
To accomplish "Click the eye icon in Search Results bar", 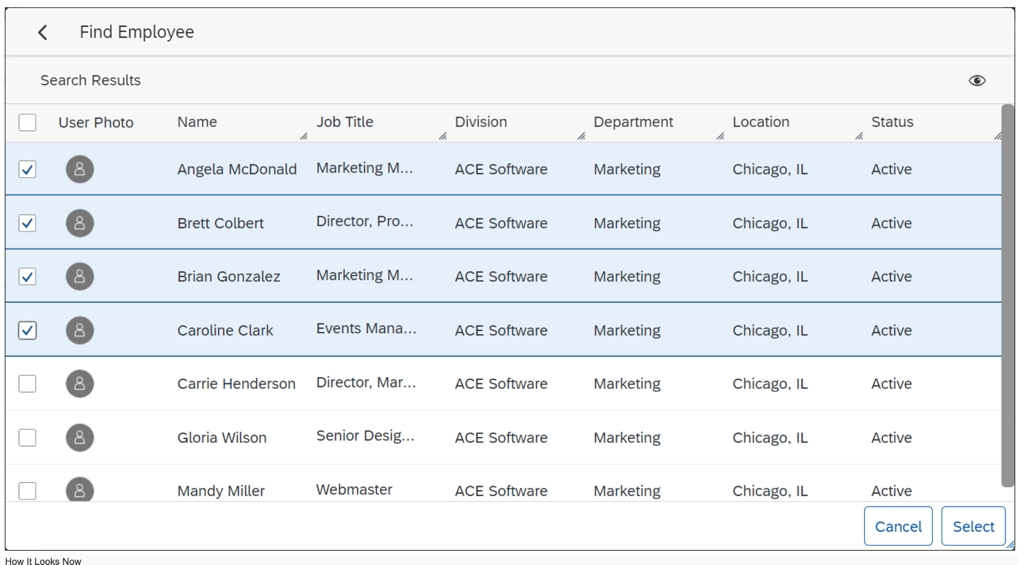I will tap(976, 80).
